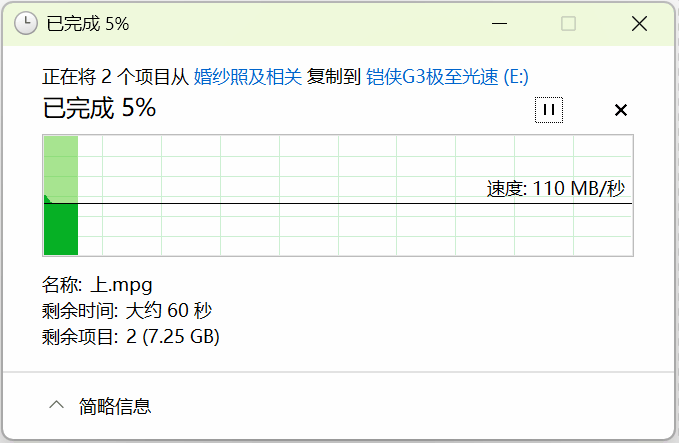The width and height of the screenshot is (679, 443).
Task: Click the remaining time 大约 60 秒 text
Action: (x=169, y=311)
